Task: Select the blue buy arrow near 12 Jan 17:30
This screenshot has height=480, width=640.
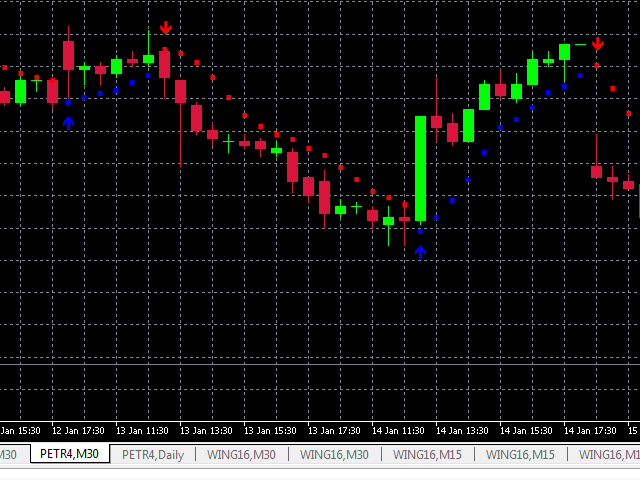Action: point(68,122)
